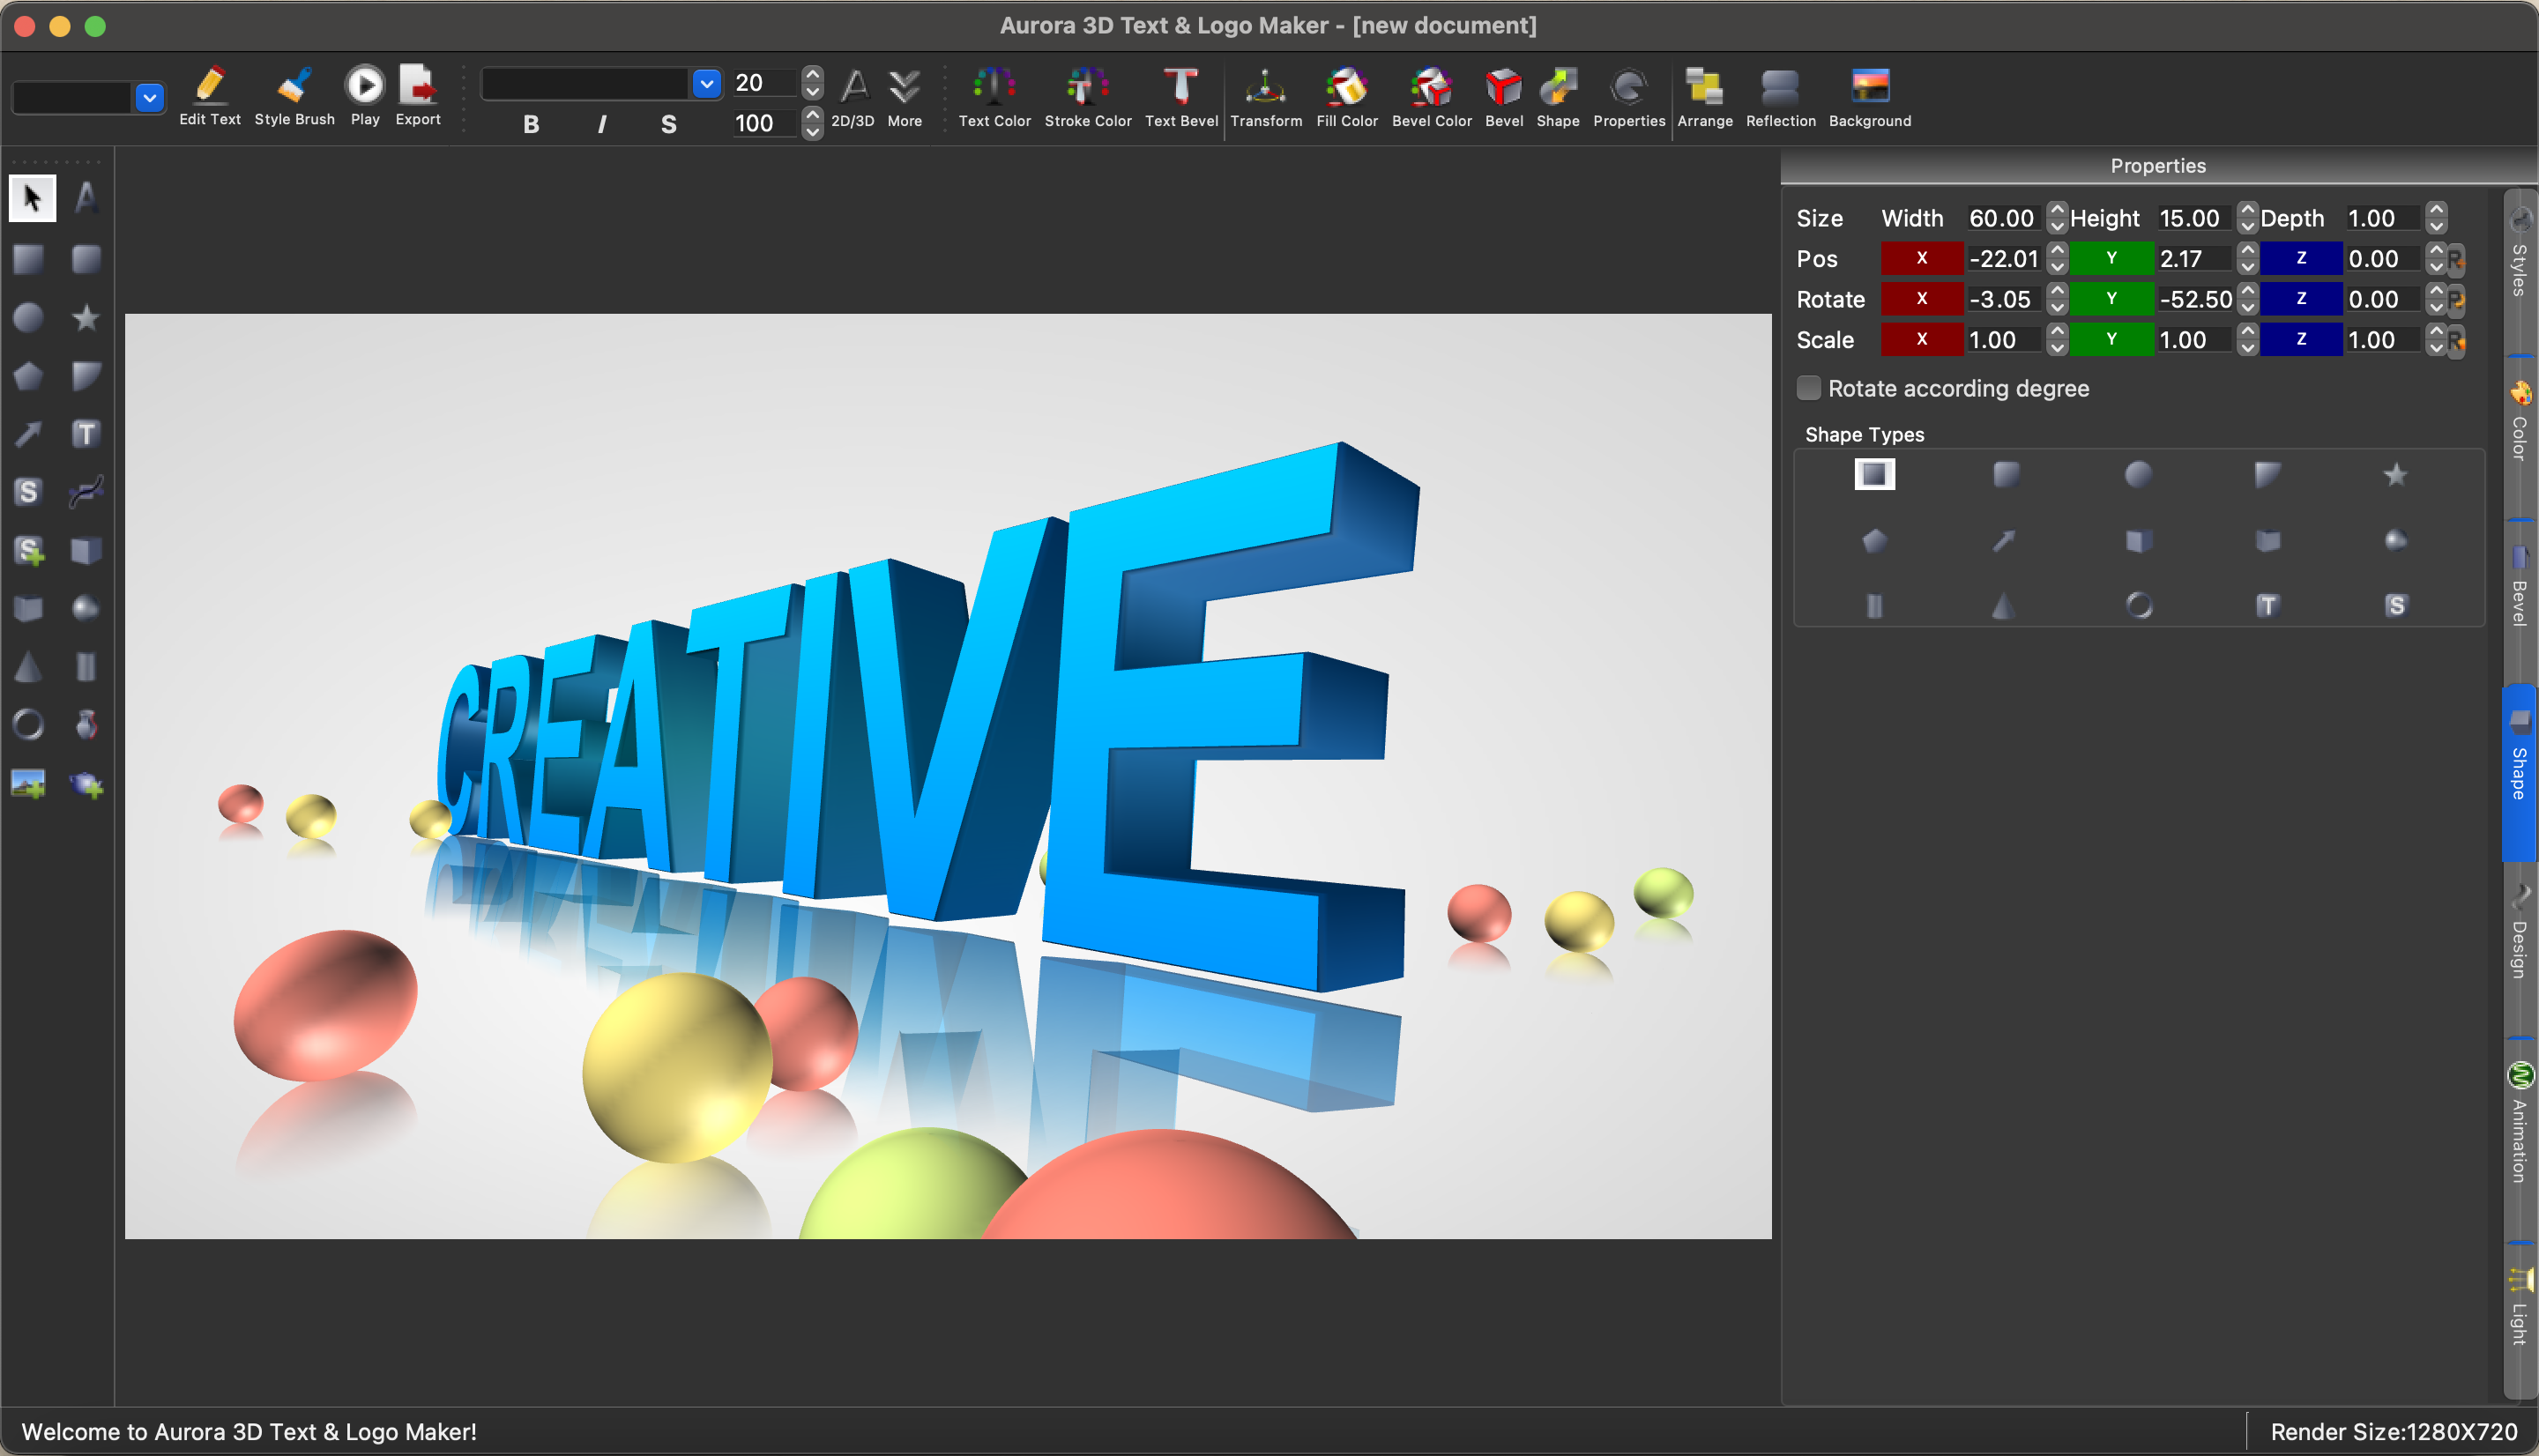Enable Rotate according degree checkbox
Viewport: 2539px width, 1456px height.
1809,388
